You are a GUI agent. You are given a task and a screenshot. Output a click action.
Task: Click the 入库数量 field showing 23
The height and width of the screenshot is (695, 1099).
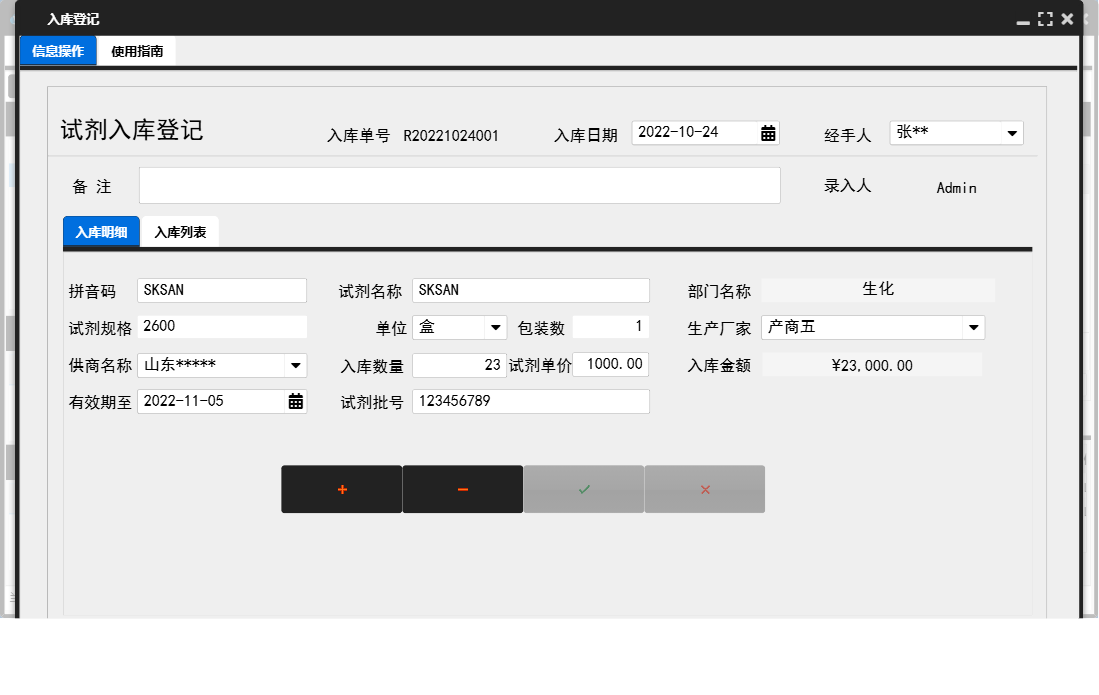pyautogui.click(x=460, y=365)
